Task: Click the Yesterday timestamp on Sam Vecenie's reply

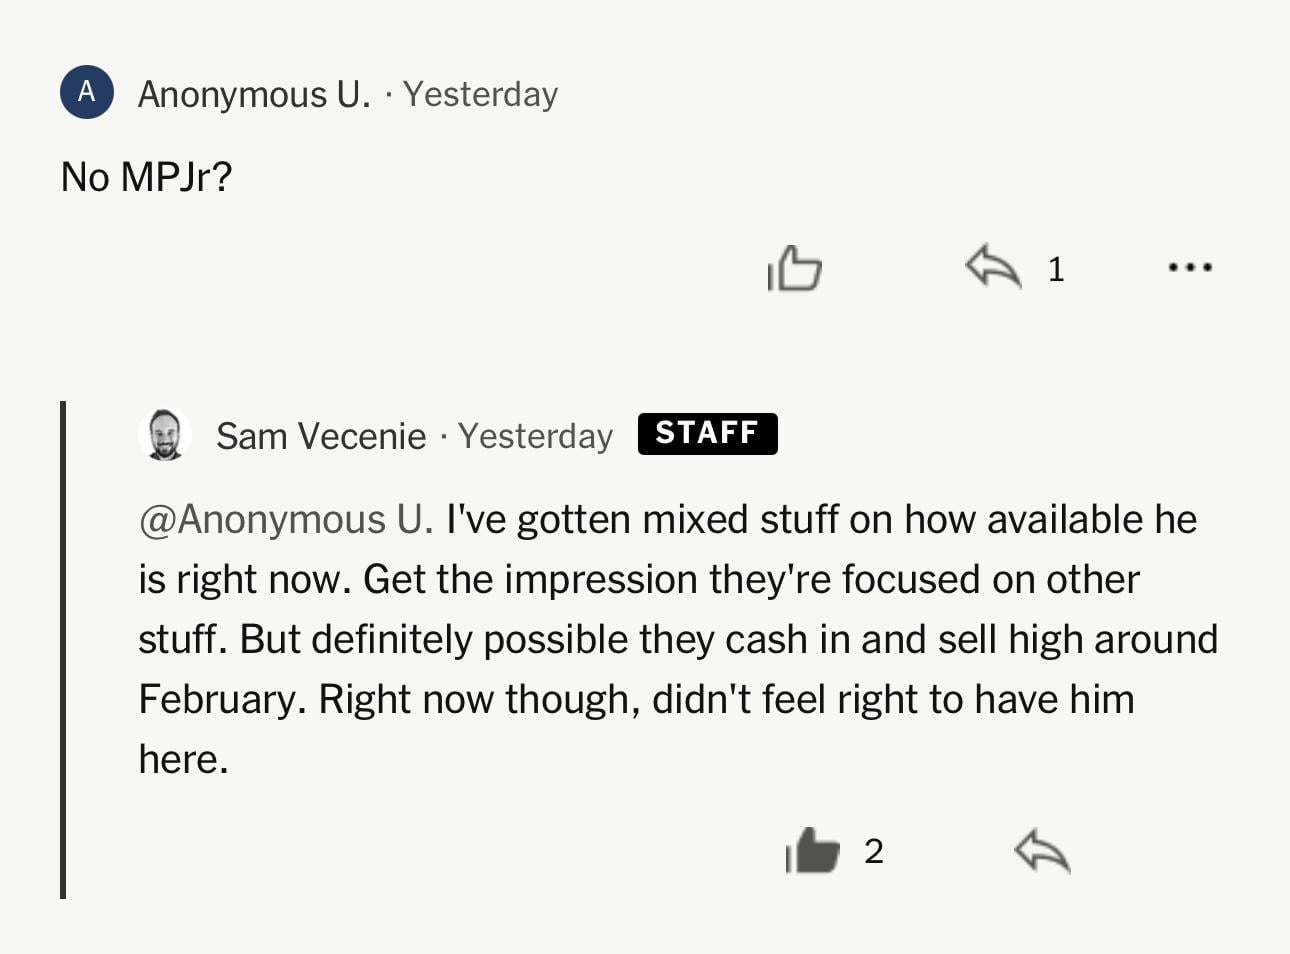Action: [x=534, y=435]
